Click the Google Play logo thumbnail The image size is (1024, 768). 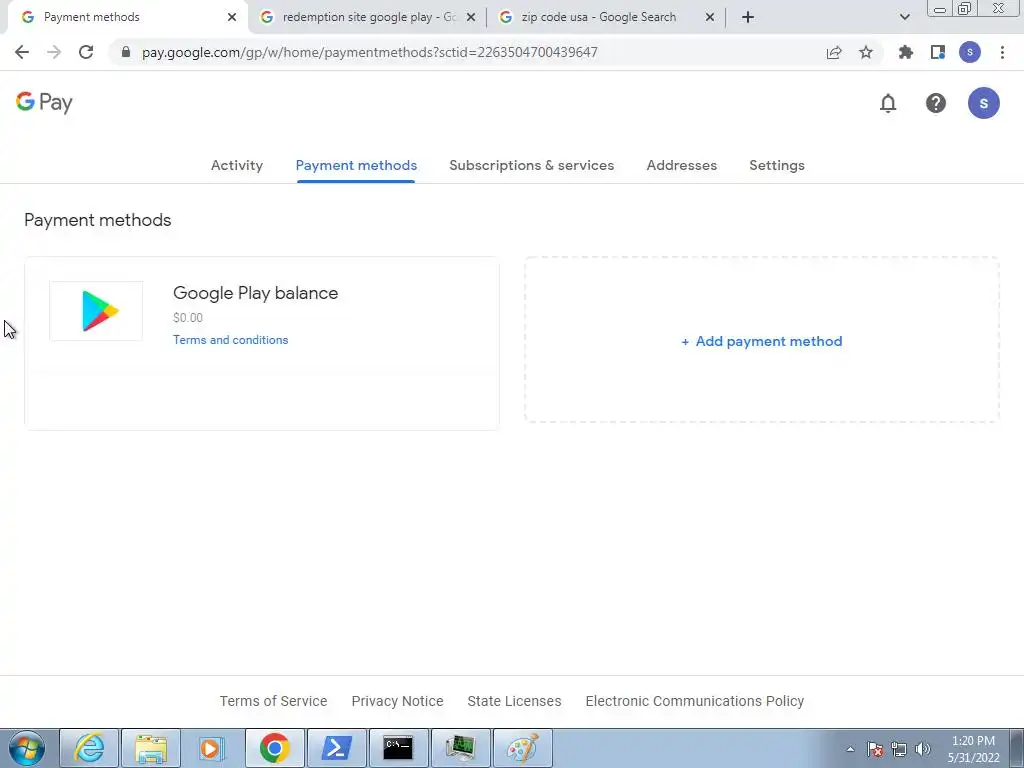[96, 311]
